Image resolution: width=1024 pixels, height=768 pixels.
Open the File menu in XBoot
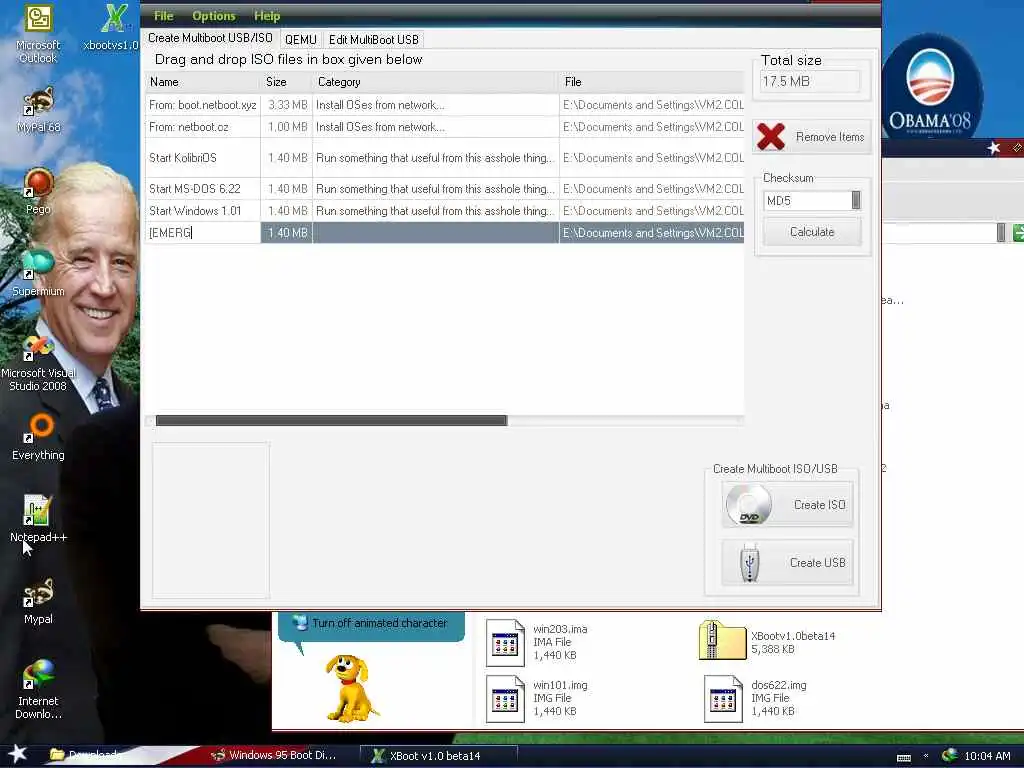pyautogui.click(x=163, y=16)
